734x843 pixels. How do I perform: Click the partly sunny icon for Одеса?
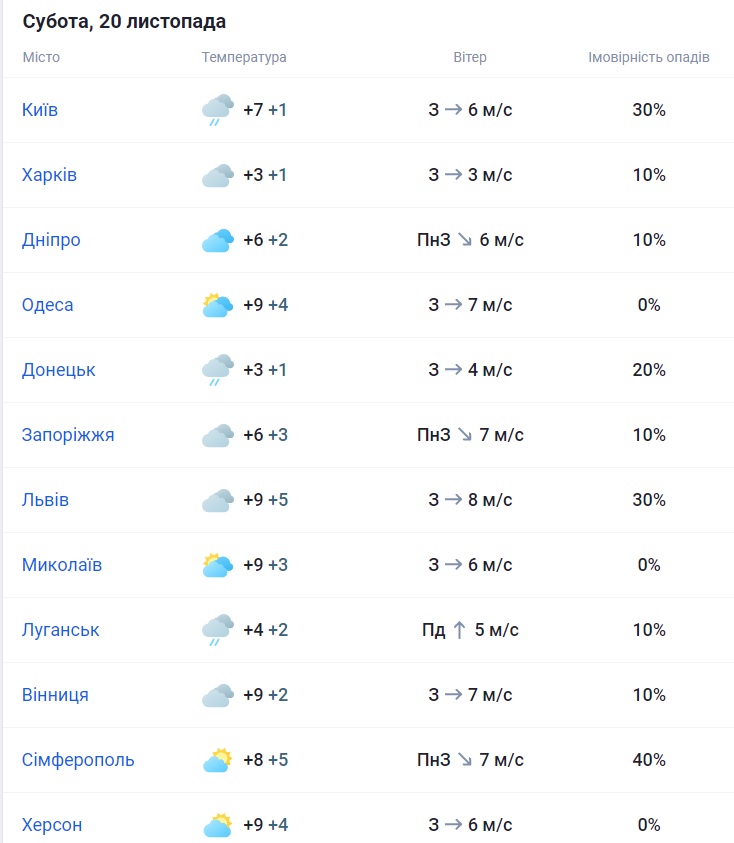[x=217, y=305]
